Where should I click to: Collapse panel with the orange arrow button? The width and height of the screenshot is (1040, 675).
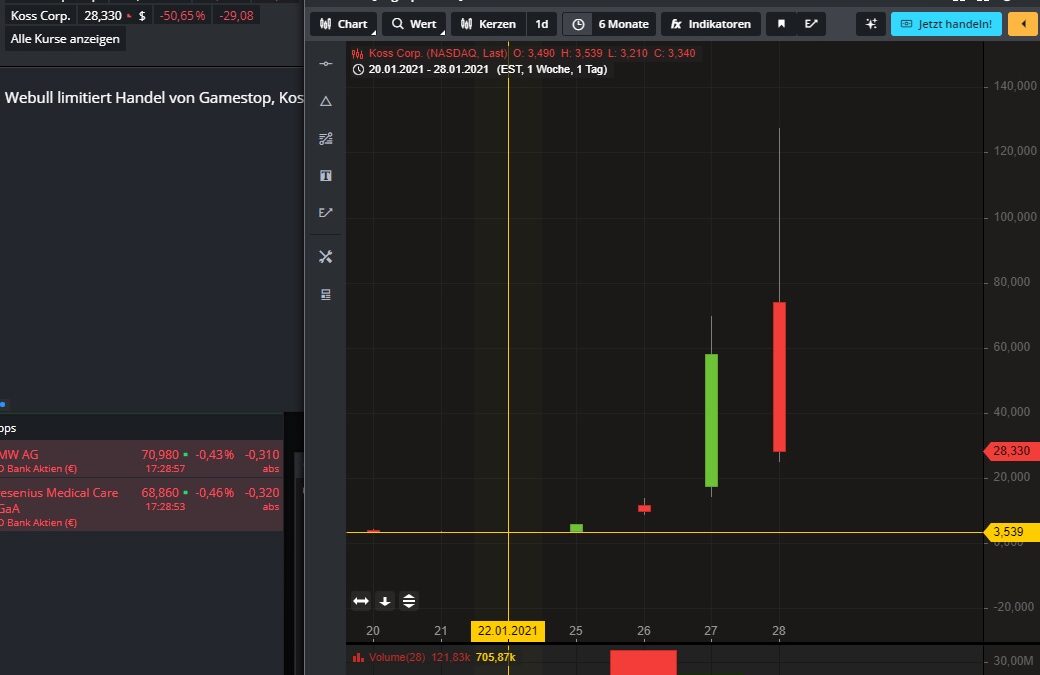coord(1023,24)
